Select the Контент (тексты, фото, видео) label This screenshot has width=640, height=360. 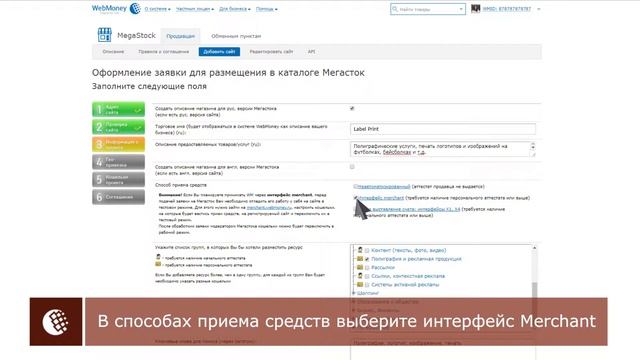coord(409,250)
